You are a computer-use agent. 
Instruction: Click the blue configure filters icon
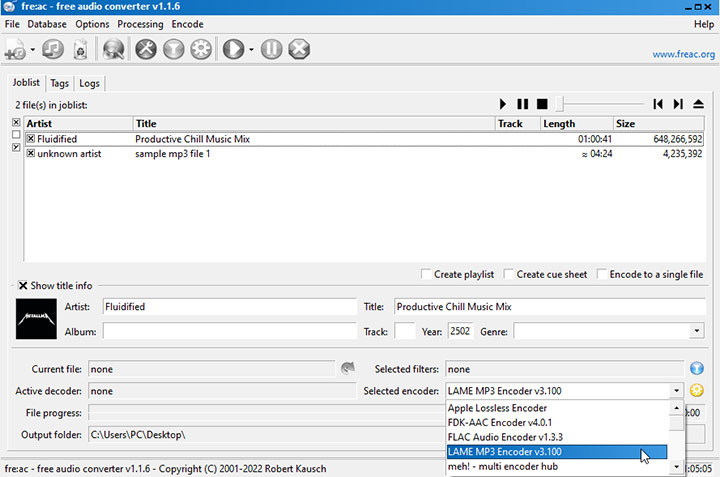[x=697, y=368]
